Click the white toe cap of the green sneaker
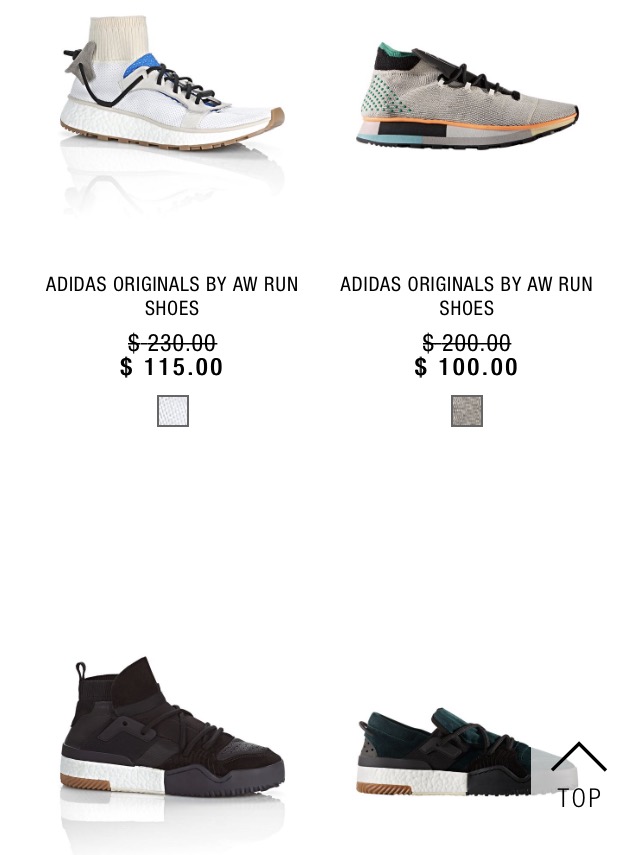Image resolution: width=640 pixels, height=855 pixels. (x=552, y=769)
